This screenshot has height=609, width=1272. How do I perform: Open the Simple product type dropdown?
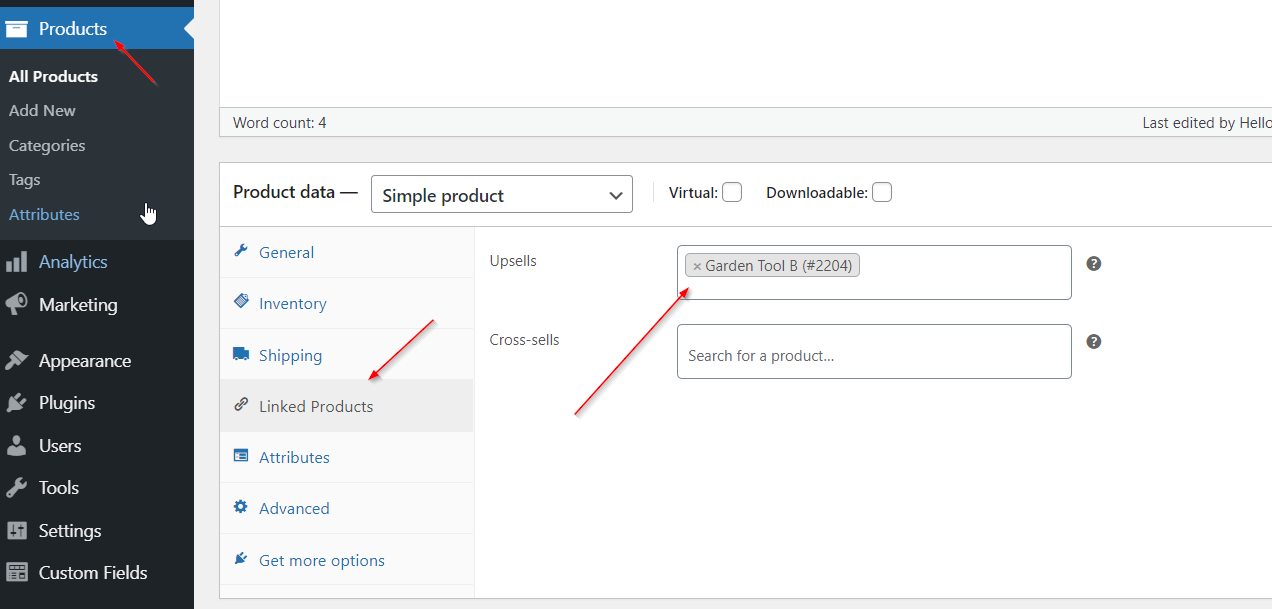pos(501,195)
